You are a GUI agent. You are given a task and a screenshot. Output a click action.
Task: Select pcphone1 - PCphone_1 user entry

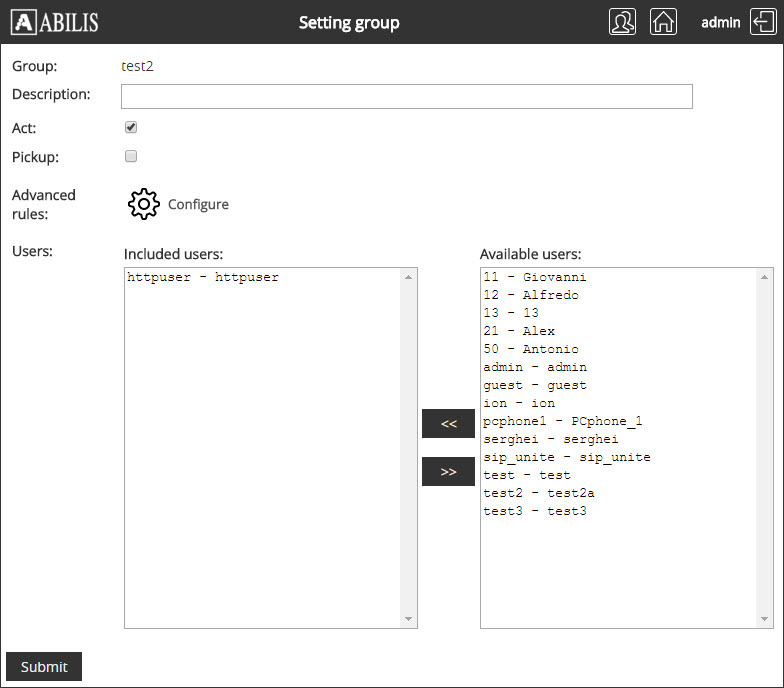pyautogui.click(x=562, y=421)
